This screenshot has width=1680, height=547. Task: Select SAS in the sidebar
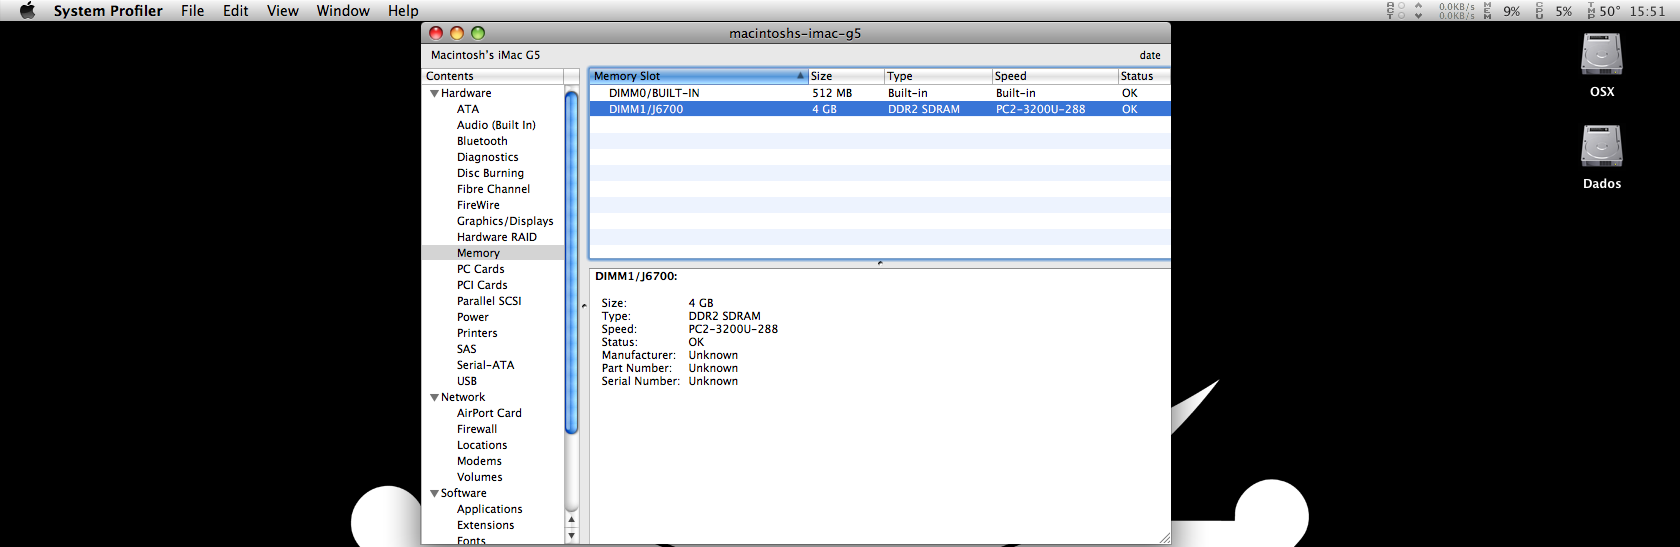(x=466, y=349)
